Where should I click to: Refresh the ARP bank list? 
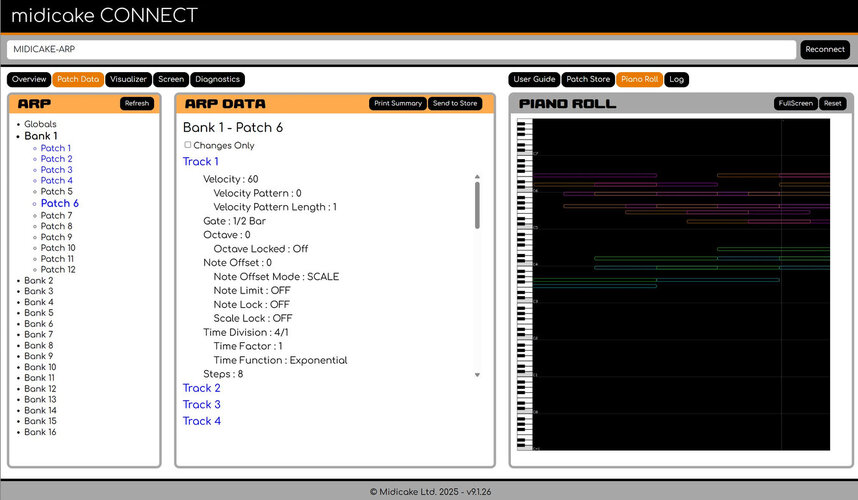[x=137, y=103]
